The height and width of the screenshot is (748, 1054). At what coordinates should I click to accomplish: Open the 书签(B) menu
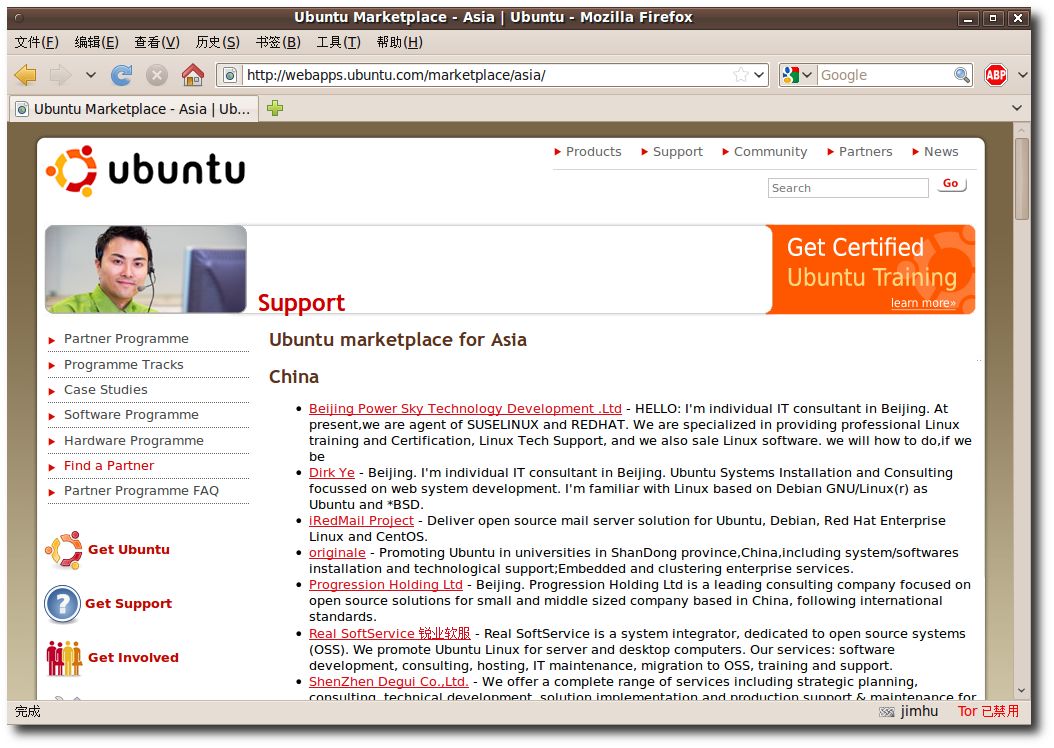(278, 42)
